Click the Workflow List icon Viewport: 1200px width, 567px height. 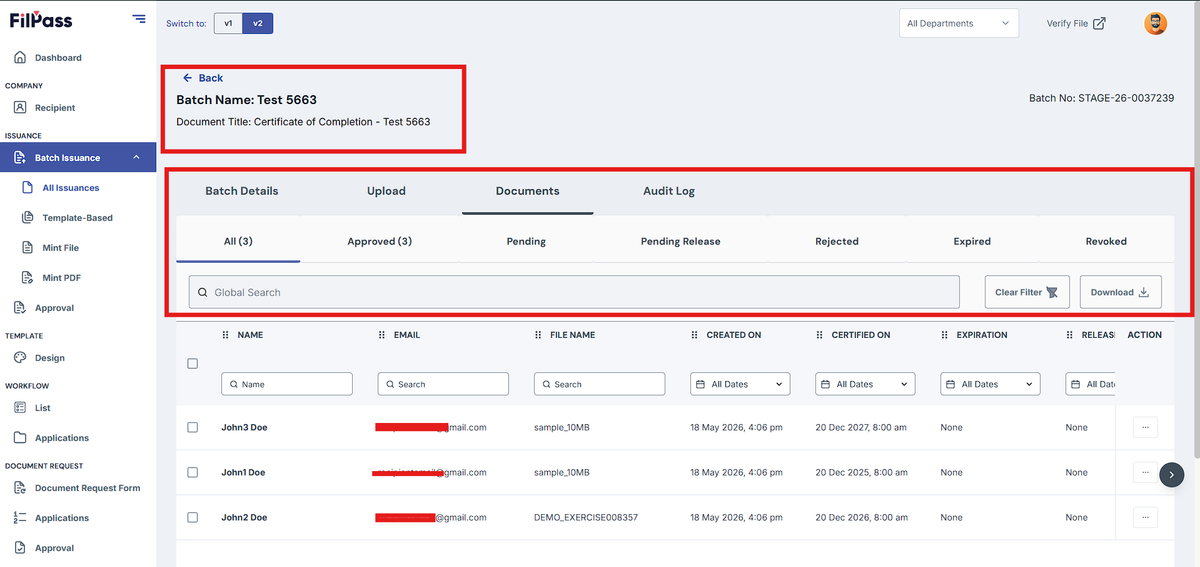pyautogui.click(x=20, y=408)
